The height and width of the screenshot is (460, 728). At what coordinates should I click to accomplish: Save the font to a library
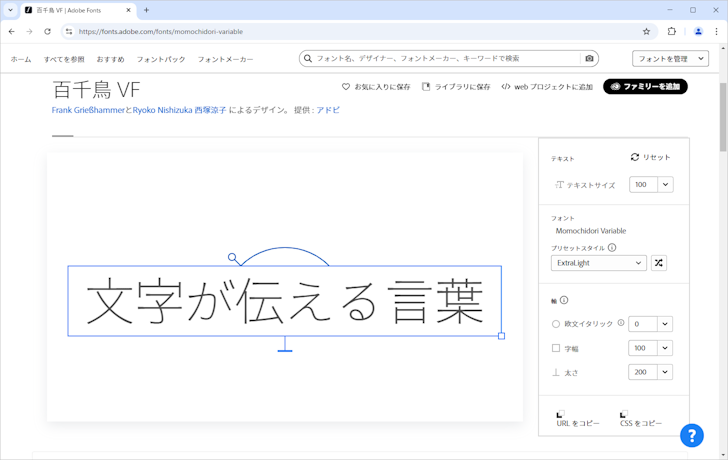(456, 87)
